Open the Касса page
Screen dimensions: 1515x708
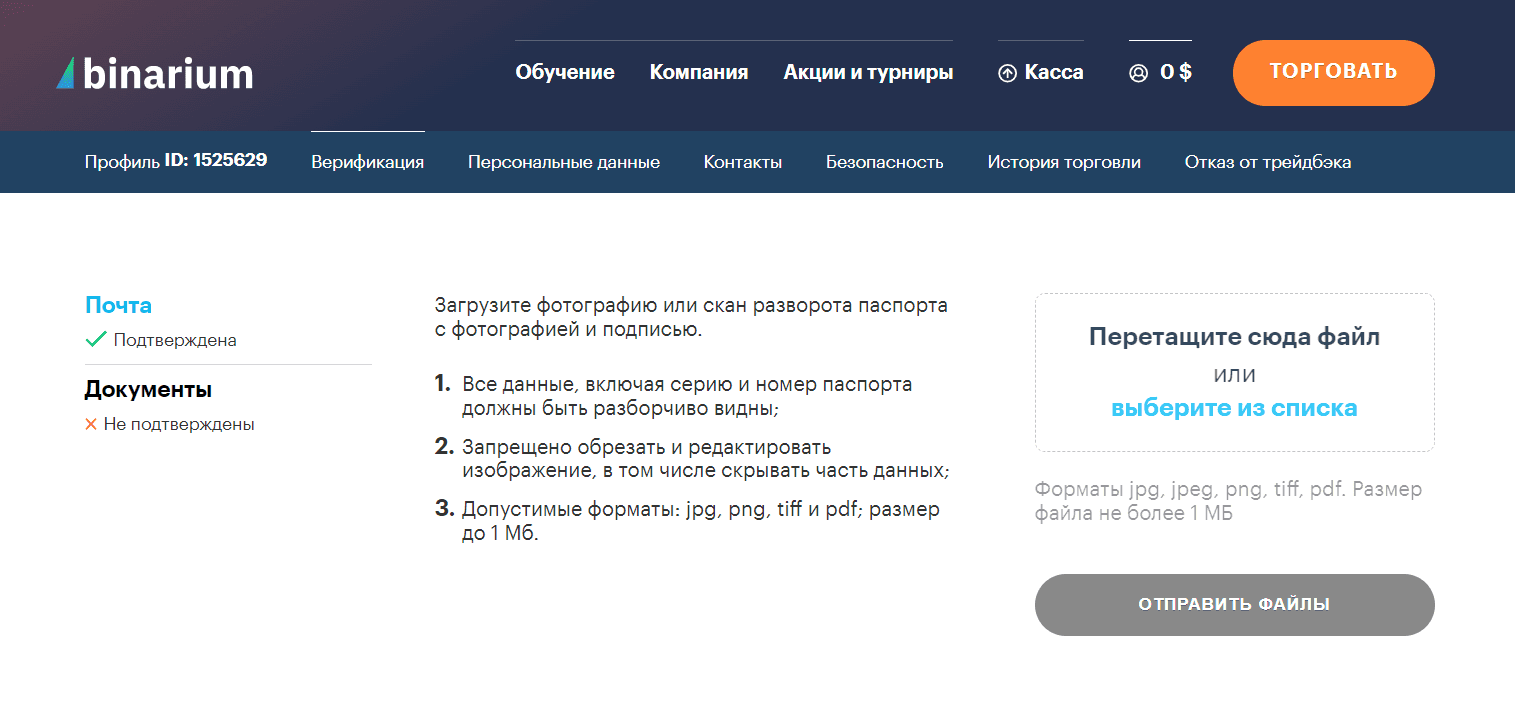[1054, 72]
